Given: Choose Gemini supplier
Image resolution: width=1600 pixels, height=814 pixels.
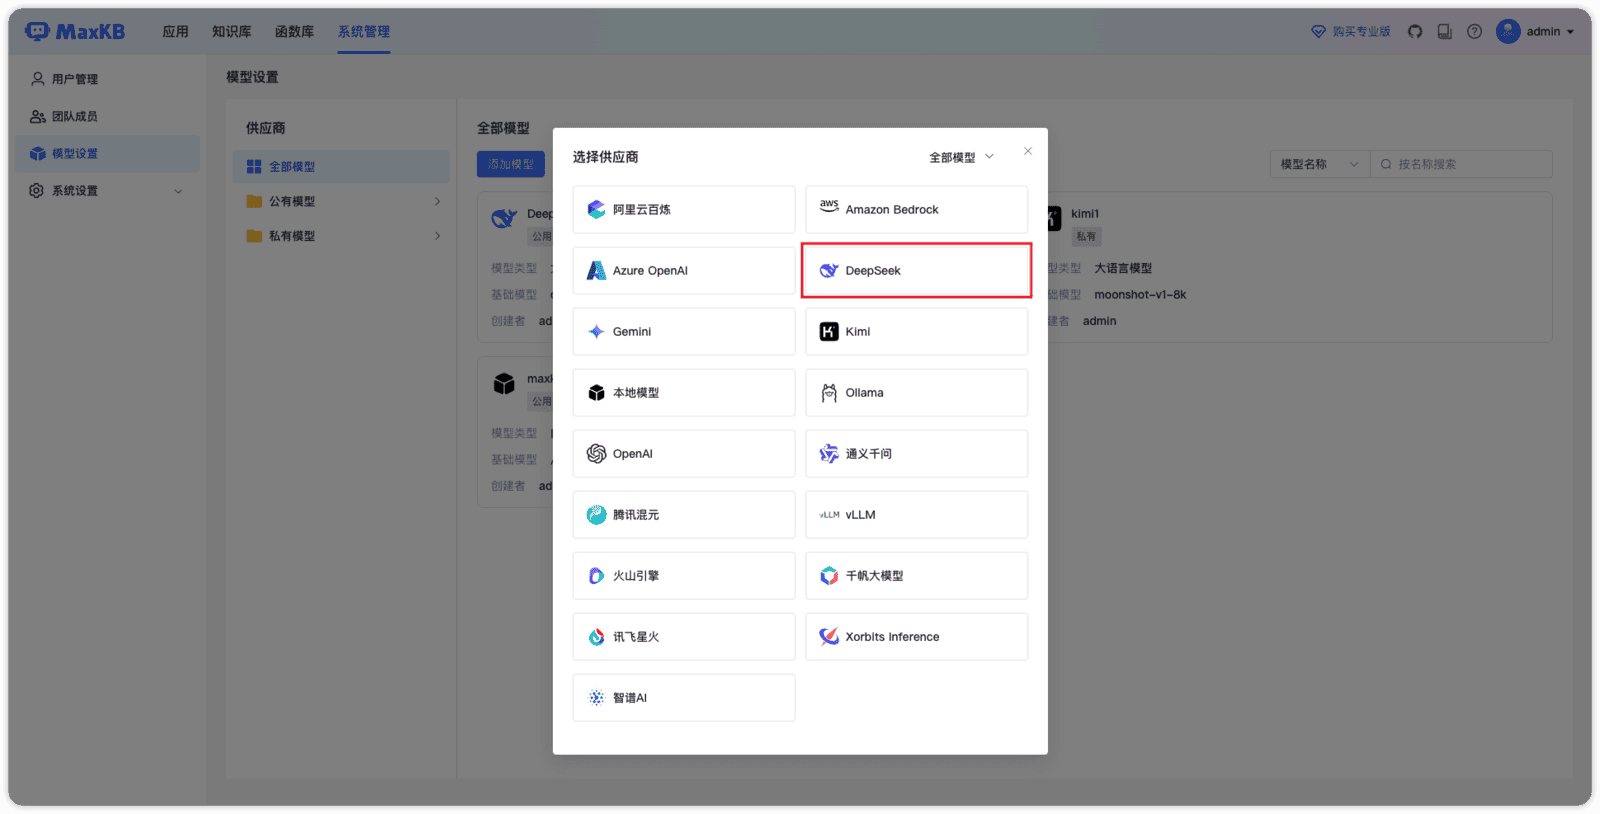Looking at the screenshot, I should click(684, 332).
